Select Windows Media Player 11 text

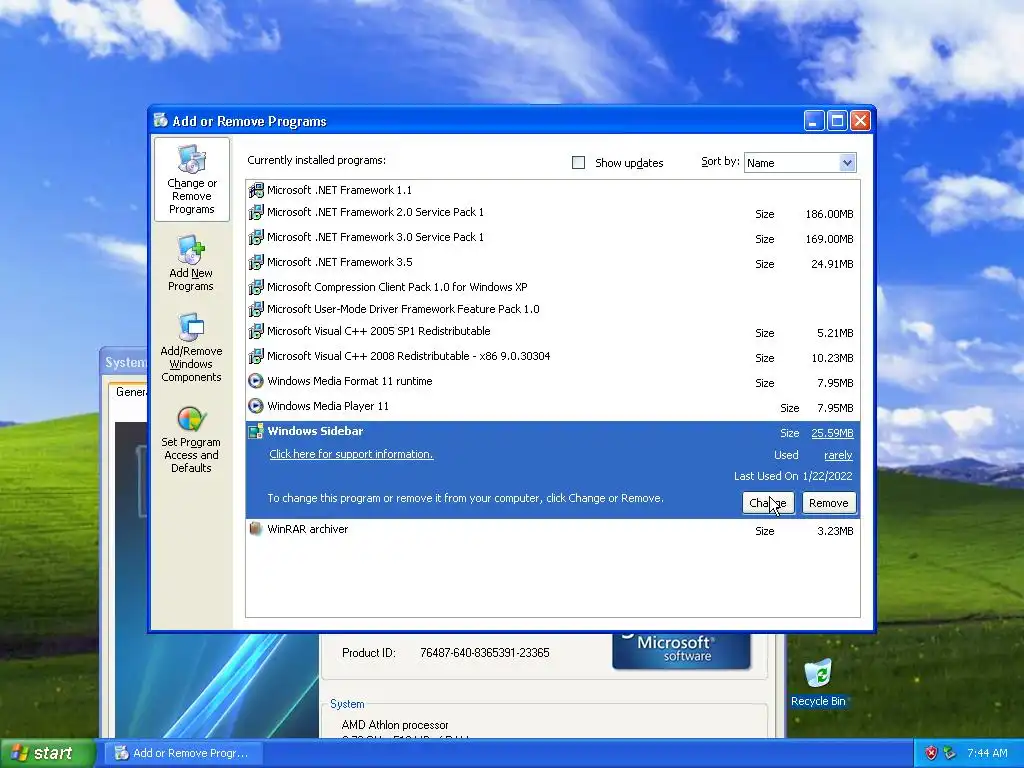click(328, 406)
